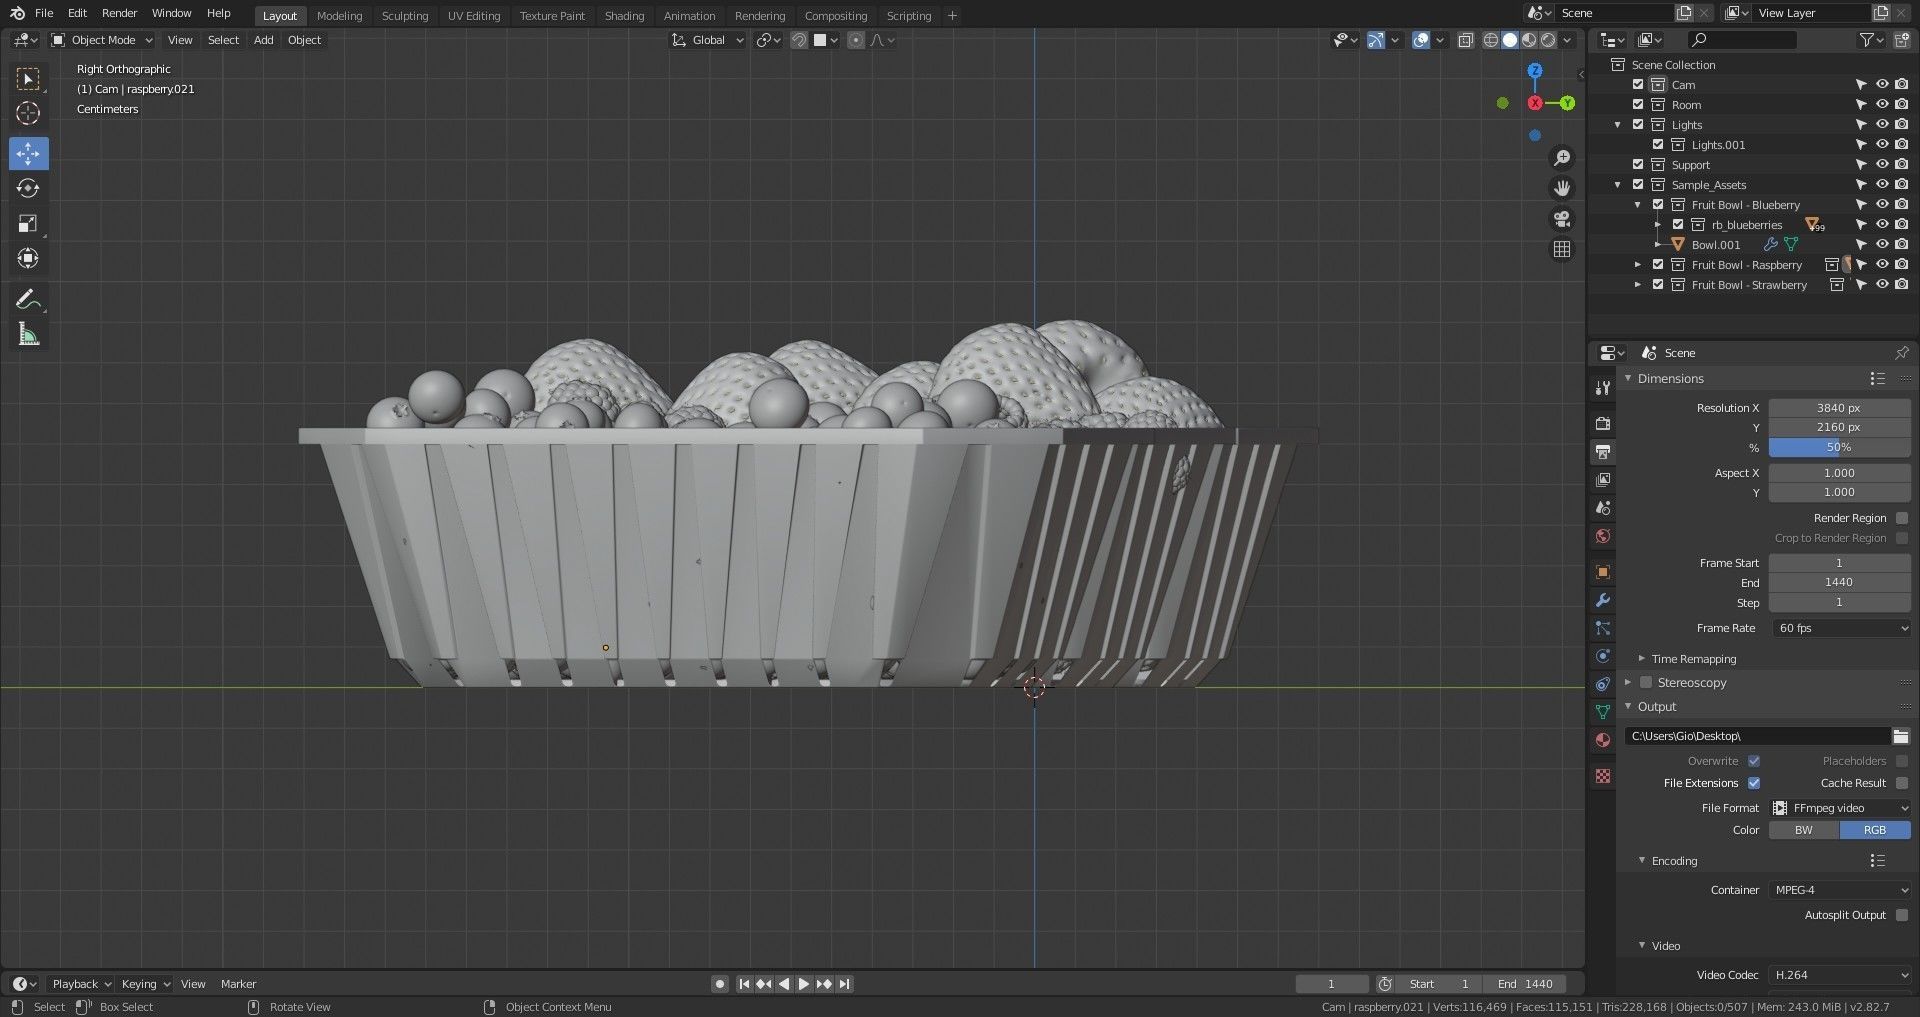Choose the Scale tool

click(28, 223)
